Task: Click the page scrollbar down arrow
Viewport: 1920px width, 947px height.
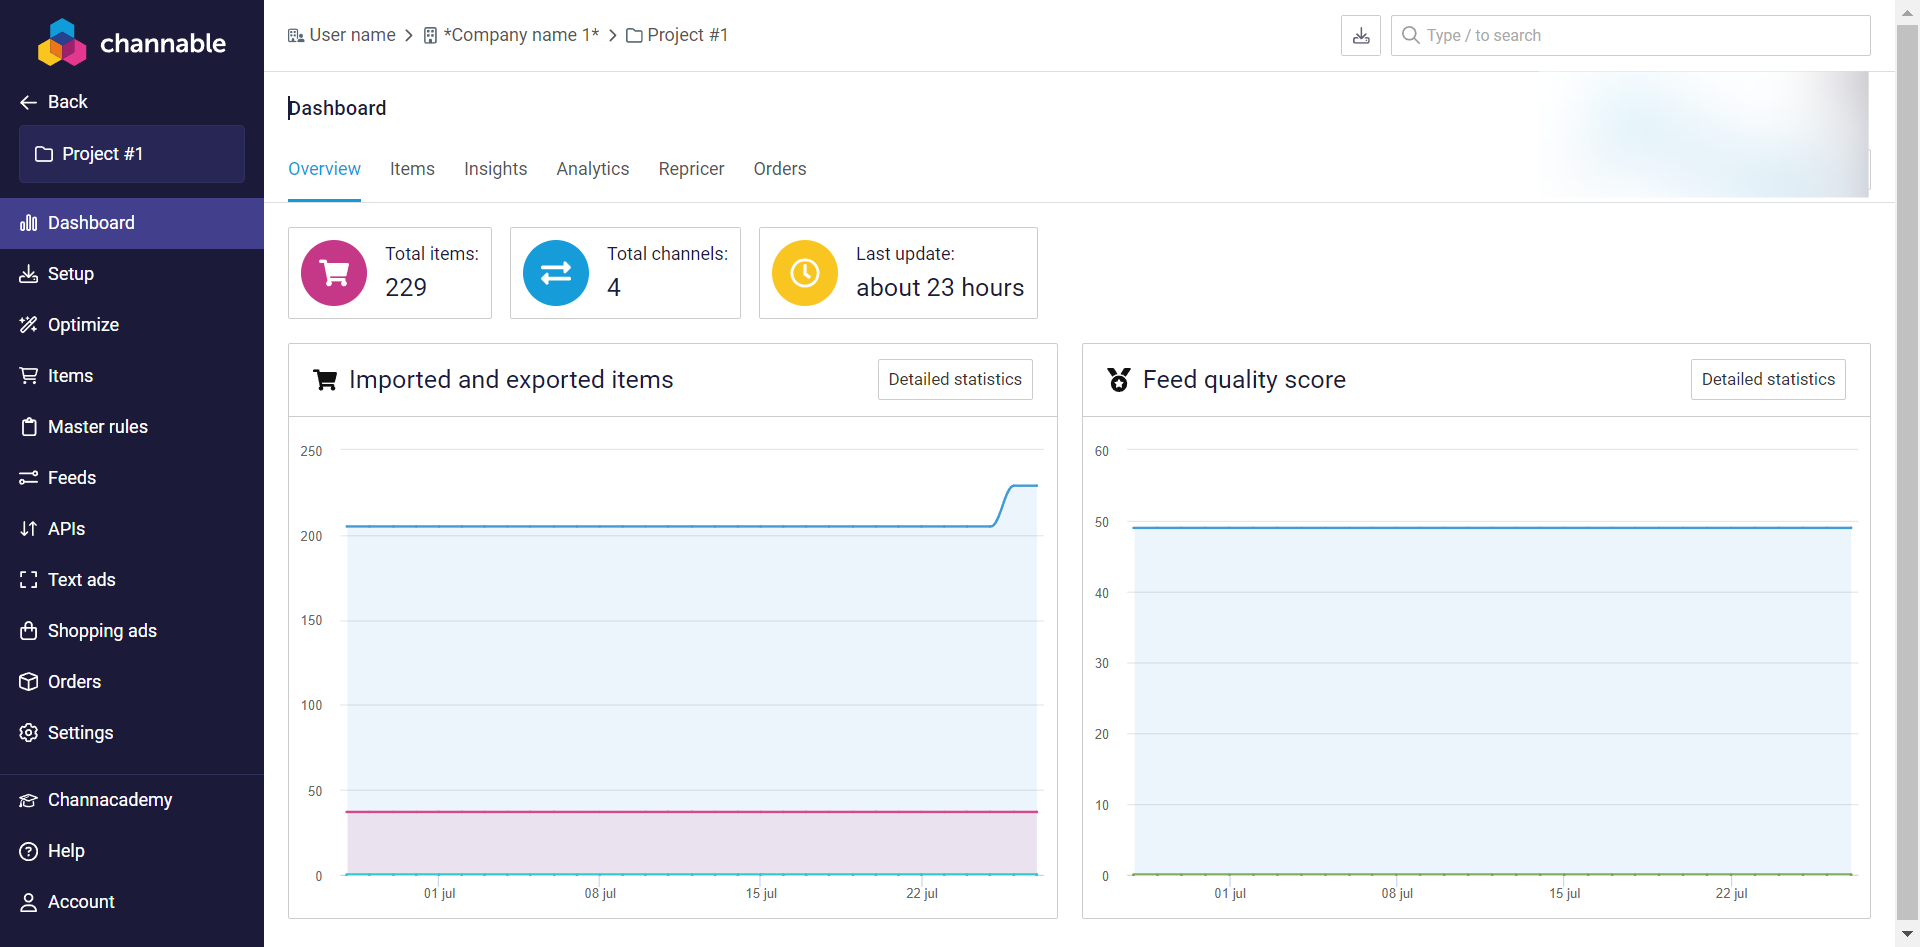Action: pos(1907,934)
